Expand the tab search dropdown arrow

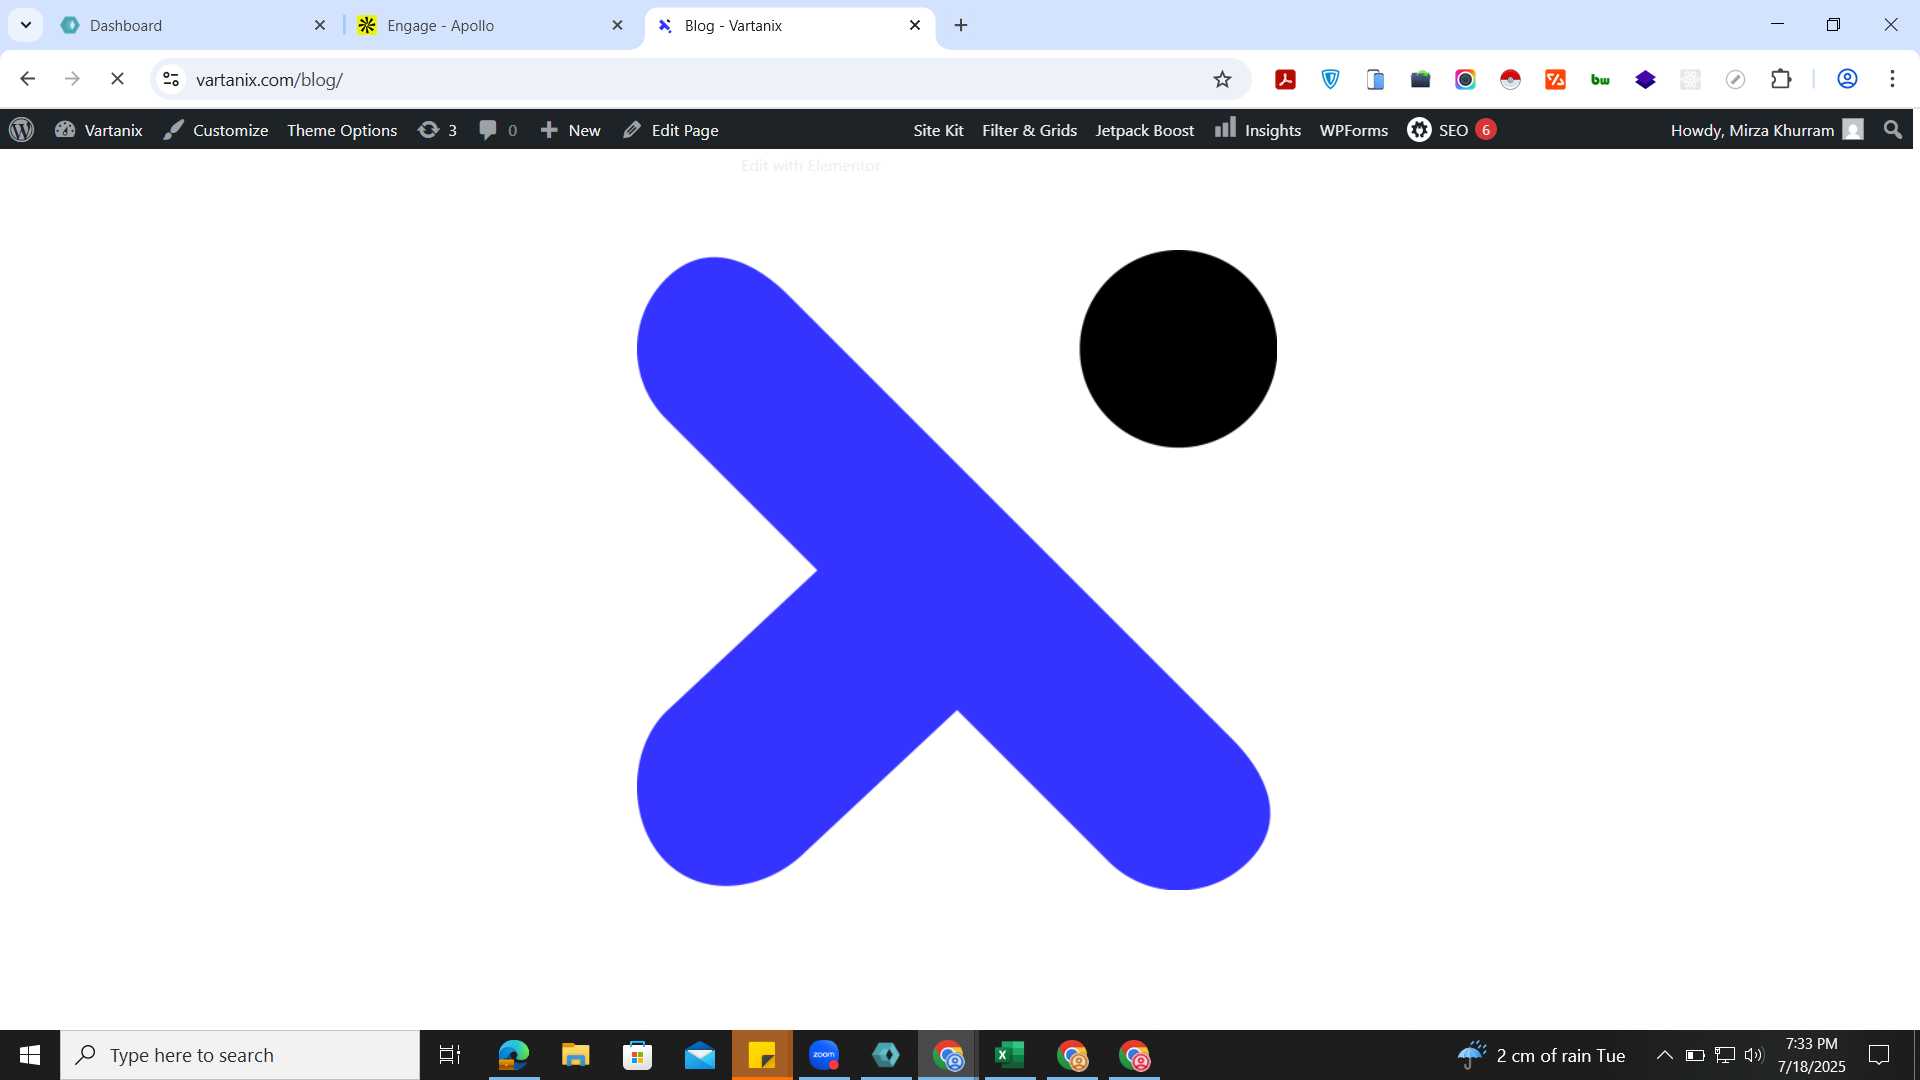point(26,25)
